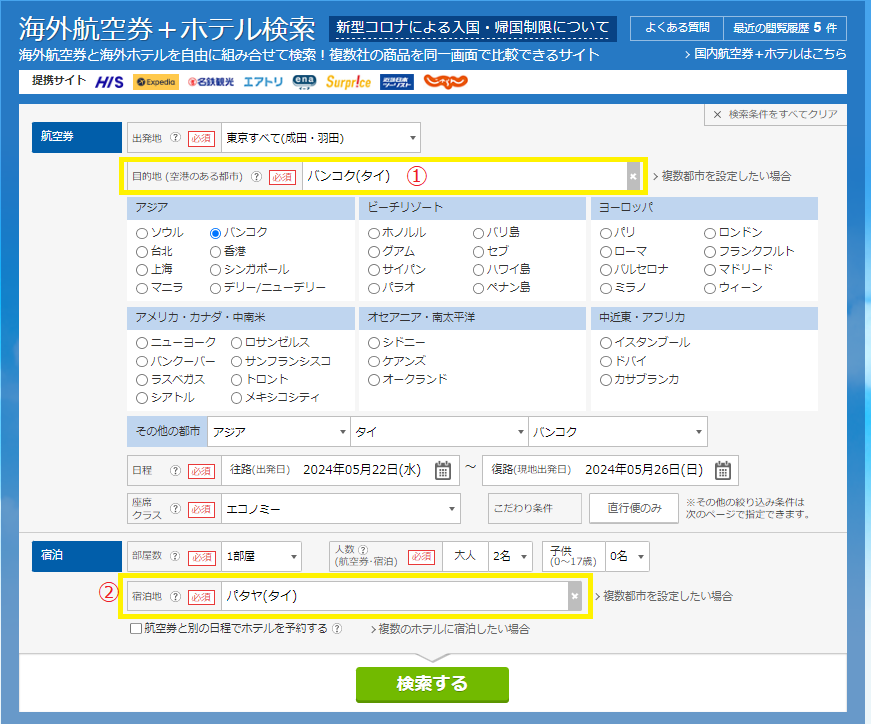Choose ロンドン as destination
This screenshot has width=871, height=725.
coord(710,233)
